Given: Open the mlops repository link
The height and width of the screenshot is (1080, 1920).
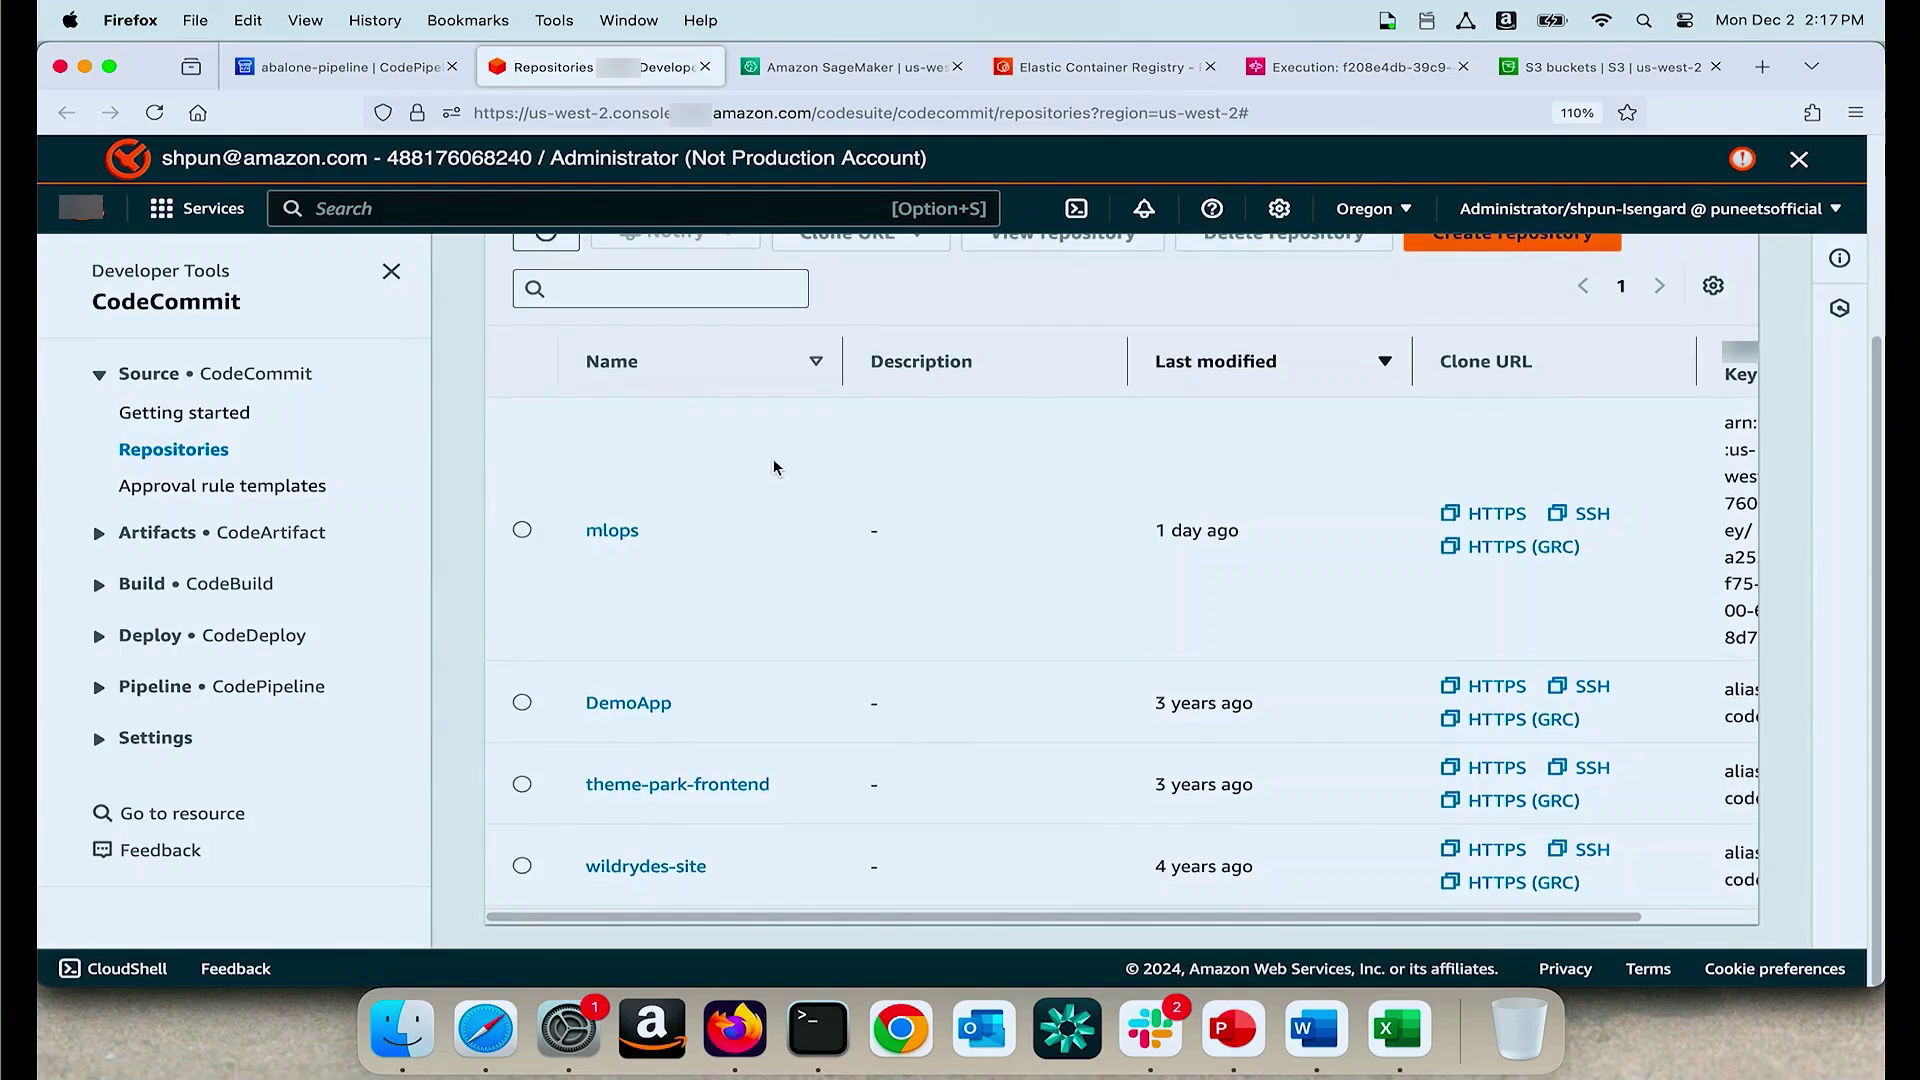Looking at the screenshot, I should (x=612, y=530).
